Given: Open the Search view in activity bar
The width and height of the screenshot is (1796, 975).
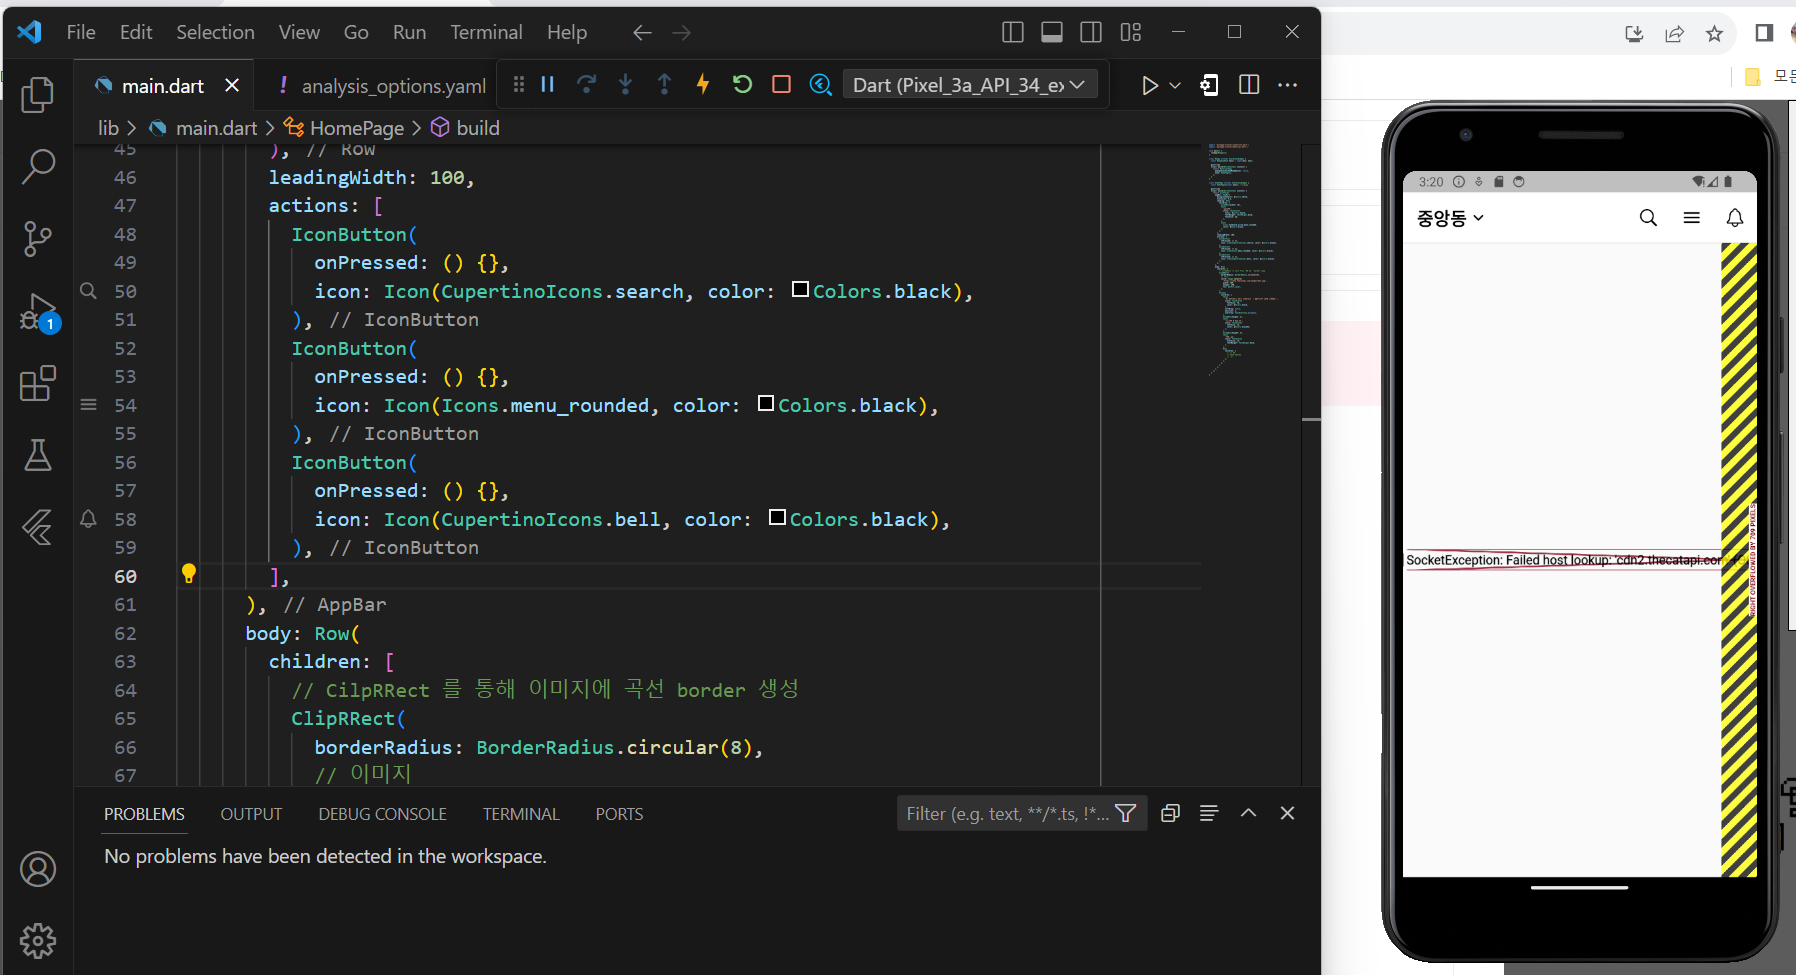Looking at the screenshot, I should click(x=37, y=166).
